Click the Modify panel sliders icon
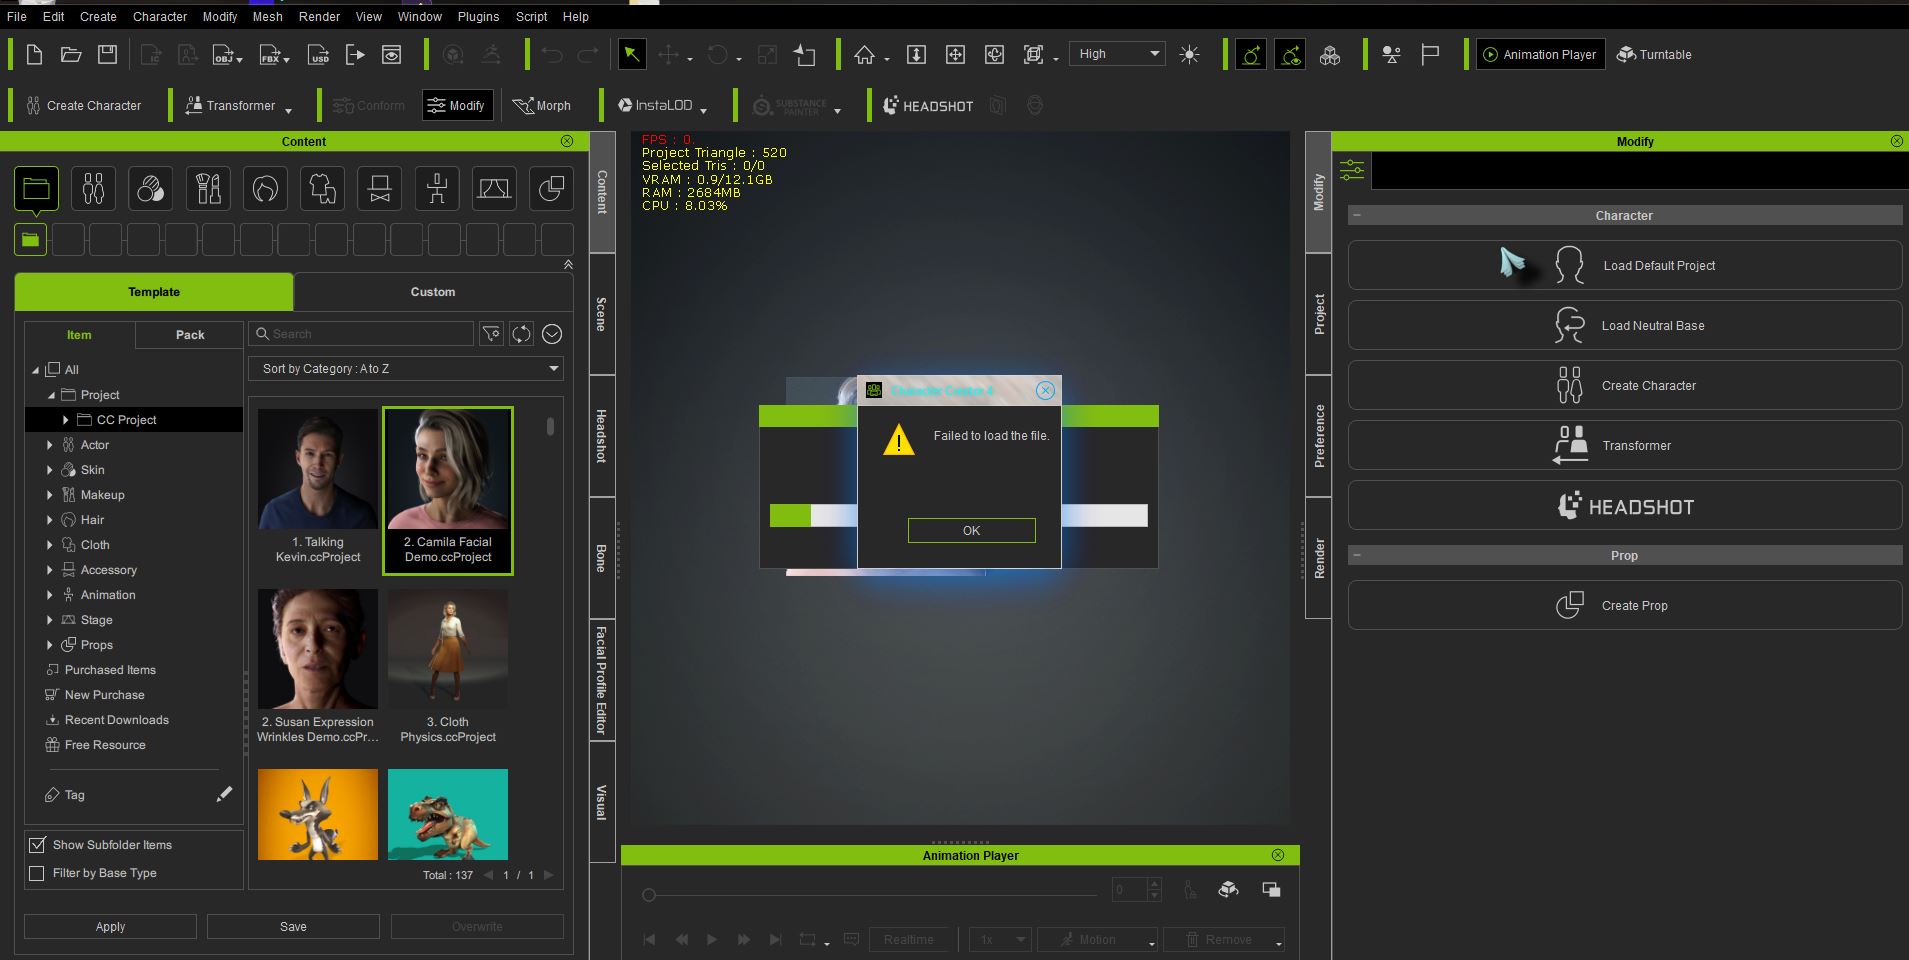The height and width of the screenshot is (960, 1909). [1352, 171]
